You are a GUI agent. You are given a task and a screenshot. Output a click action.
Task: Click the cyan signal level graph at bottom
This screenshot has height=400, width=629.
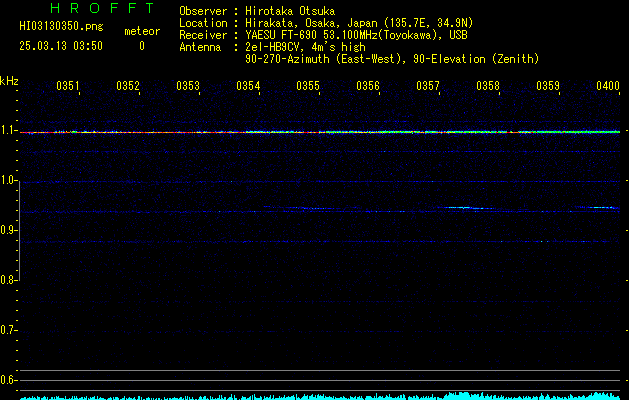coord(321,396)
